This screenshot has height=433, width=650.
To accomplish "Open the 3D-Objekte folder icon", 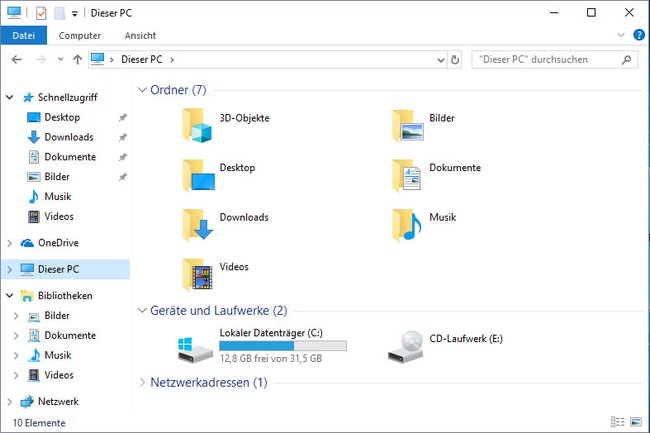I will [197, 126].
